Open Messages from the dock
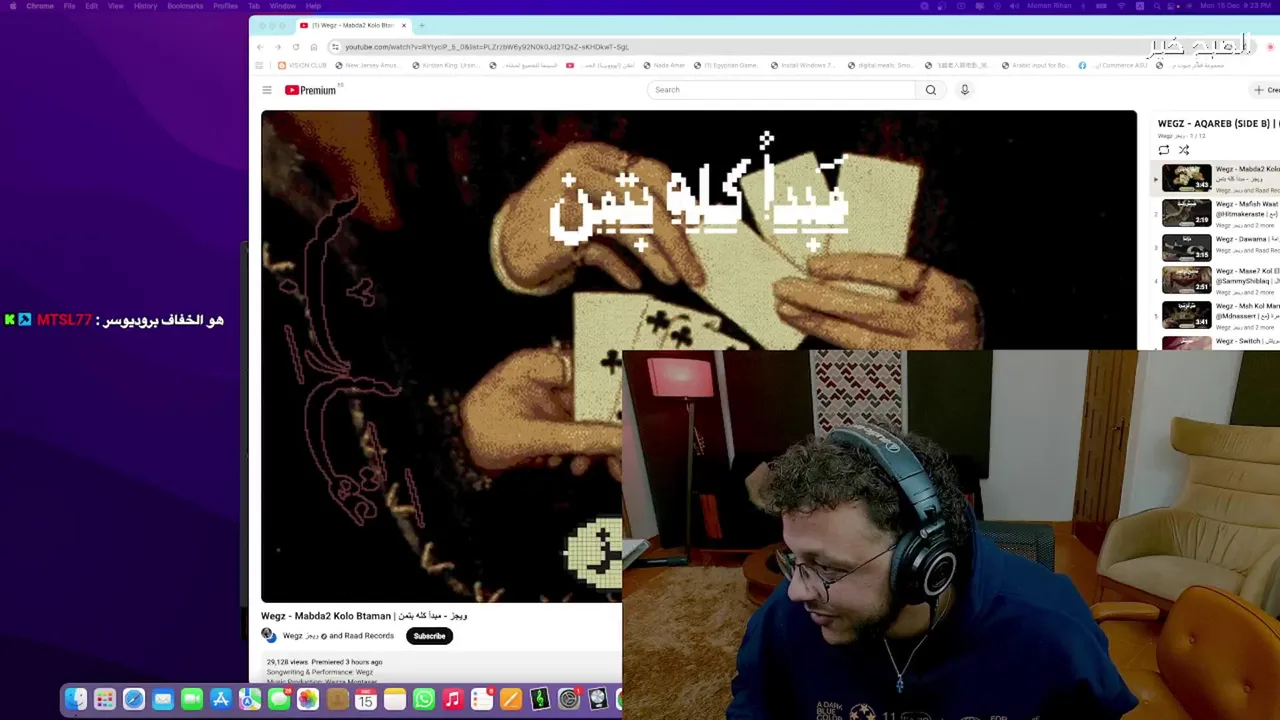Image resolution: width=1280 pixels, height=720 pixels. 279,699
